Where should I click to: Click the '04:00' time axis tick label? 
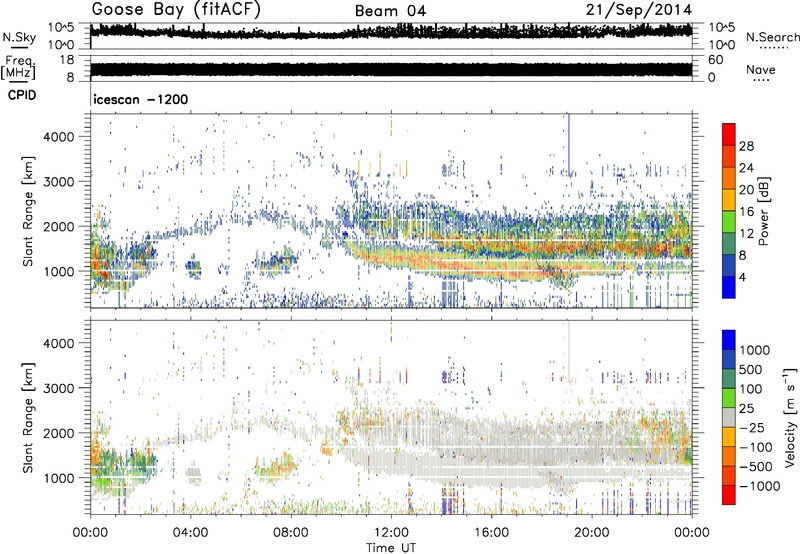(x=191, y=533)
